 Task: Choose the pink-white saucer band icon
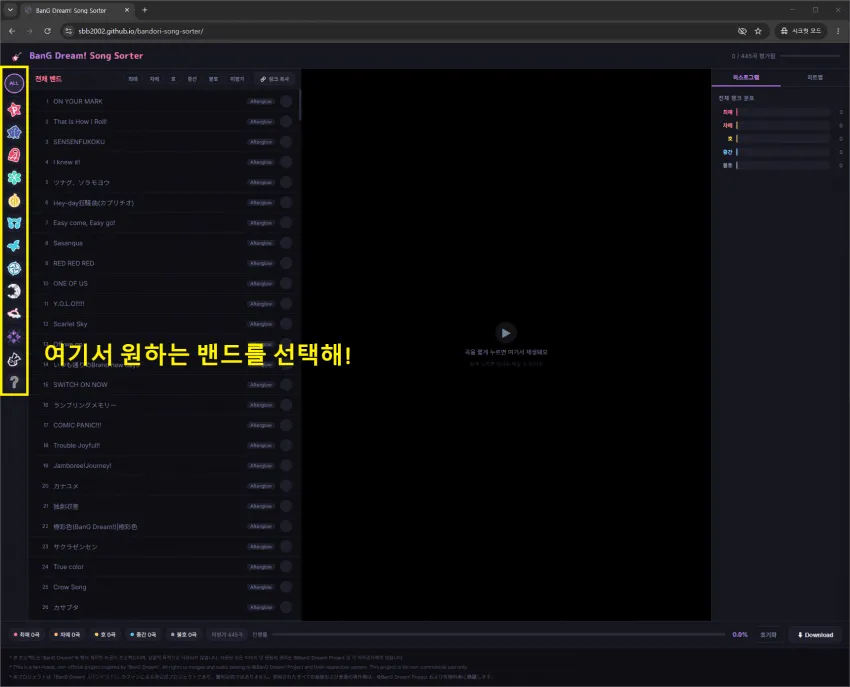[x=14, y=313]
